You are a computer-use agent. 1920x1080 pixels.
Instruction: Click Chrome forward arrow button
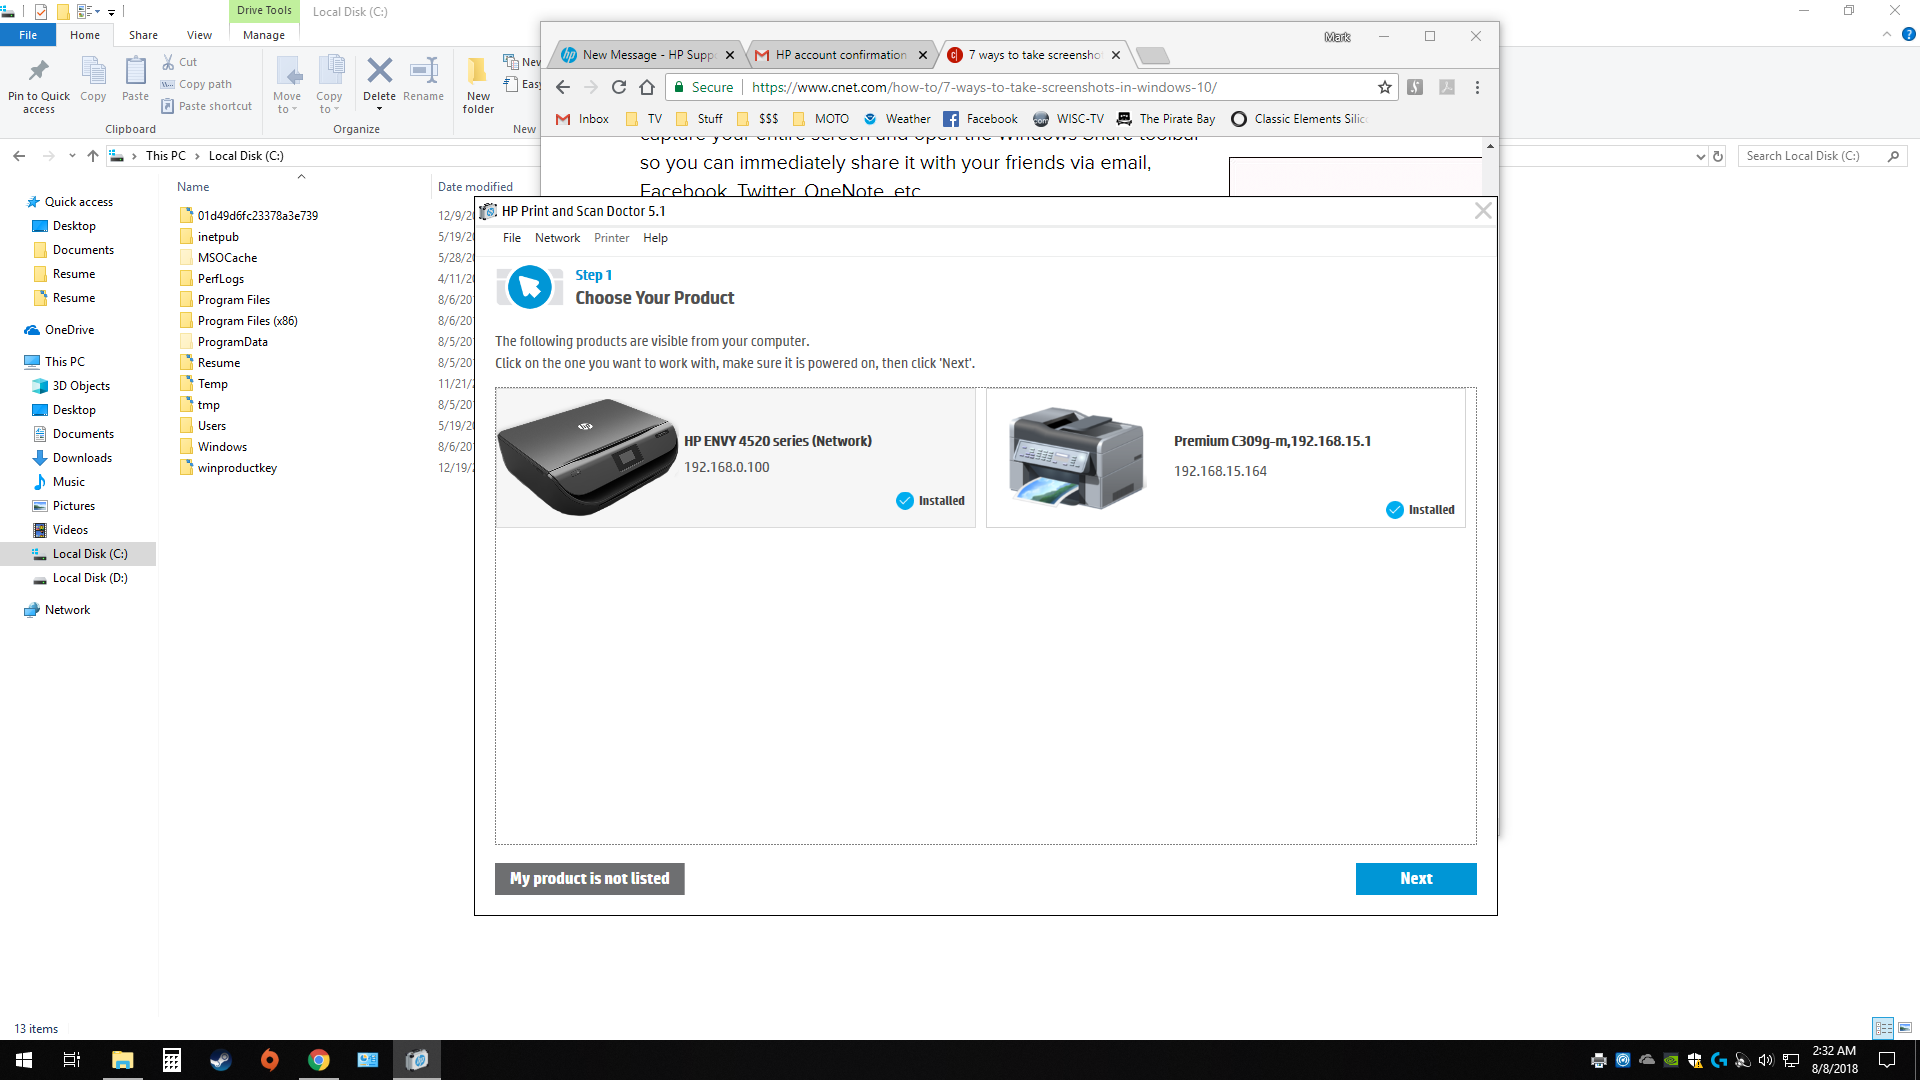(x=591, y=87)
